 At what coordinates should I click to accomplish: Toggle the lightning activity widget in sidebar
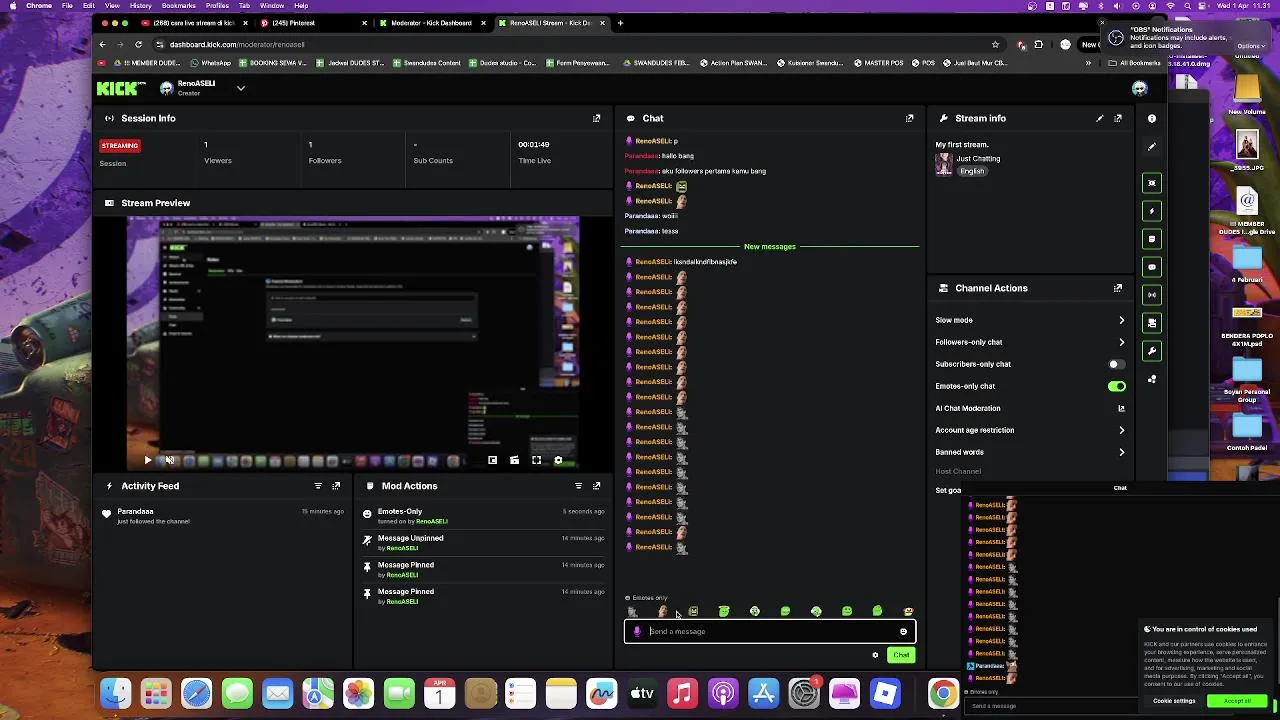(x=1152, y=211)
